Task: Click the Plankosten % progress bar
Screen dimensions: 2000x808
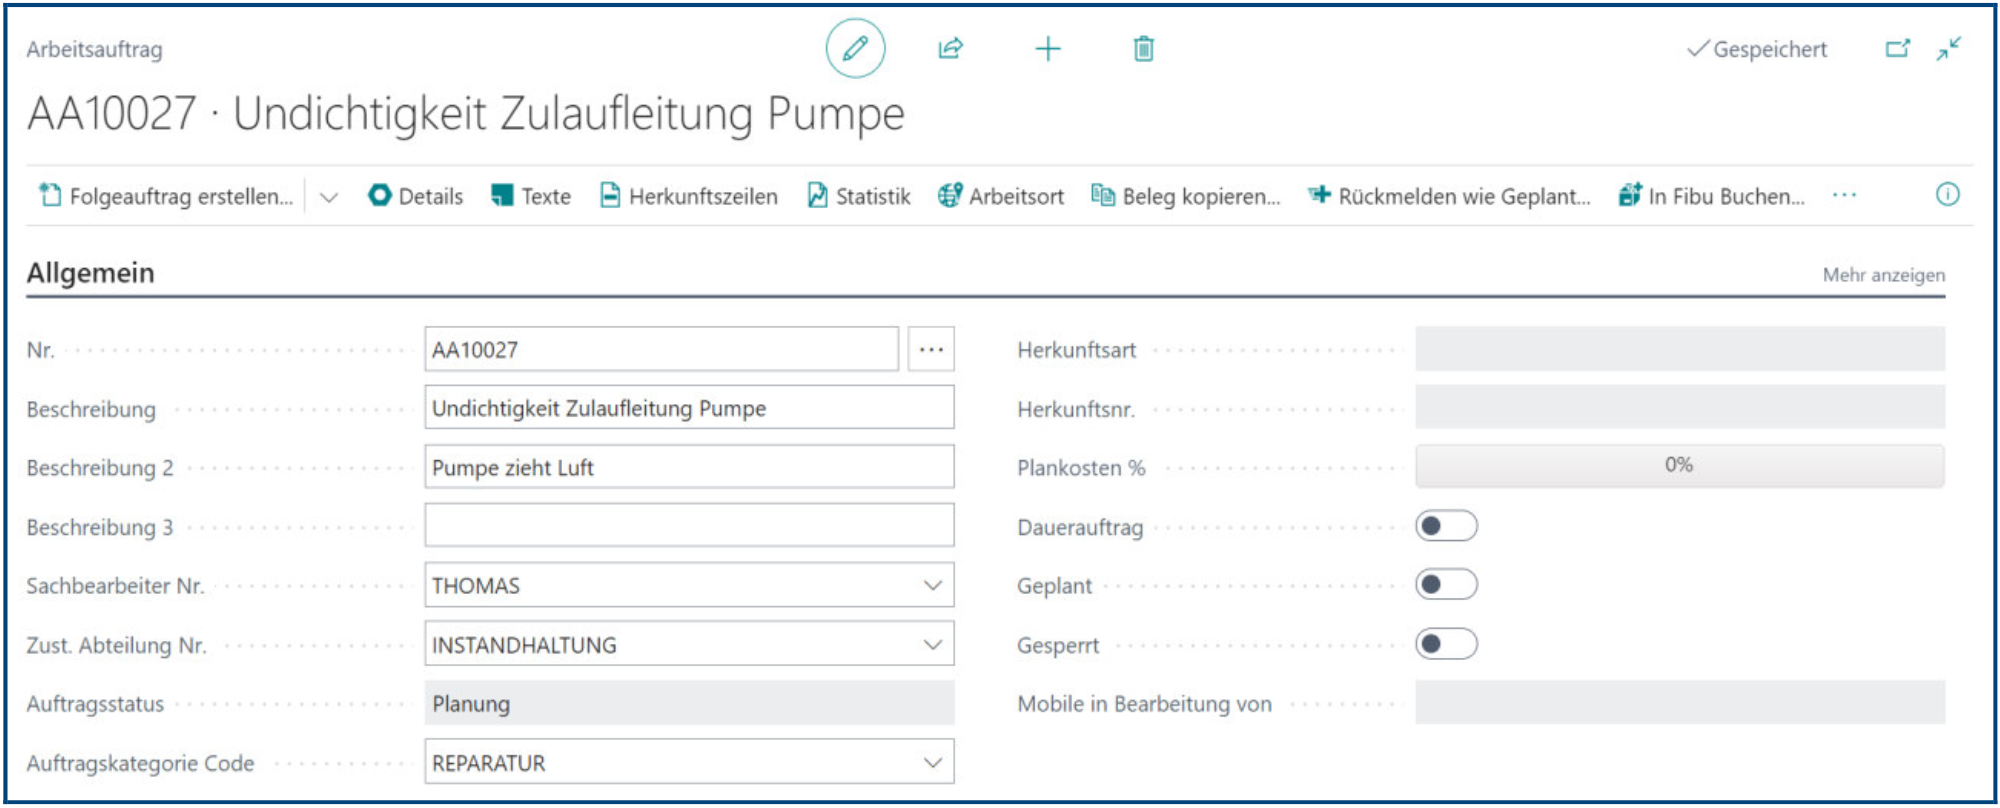Action: pos(1680,466)
